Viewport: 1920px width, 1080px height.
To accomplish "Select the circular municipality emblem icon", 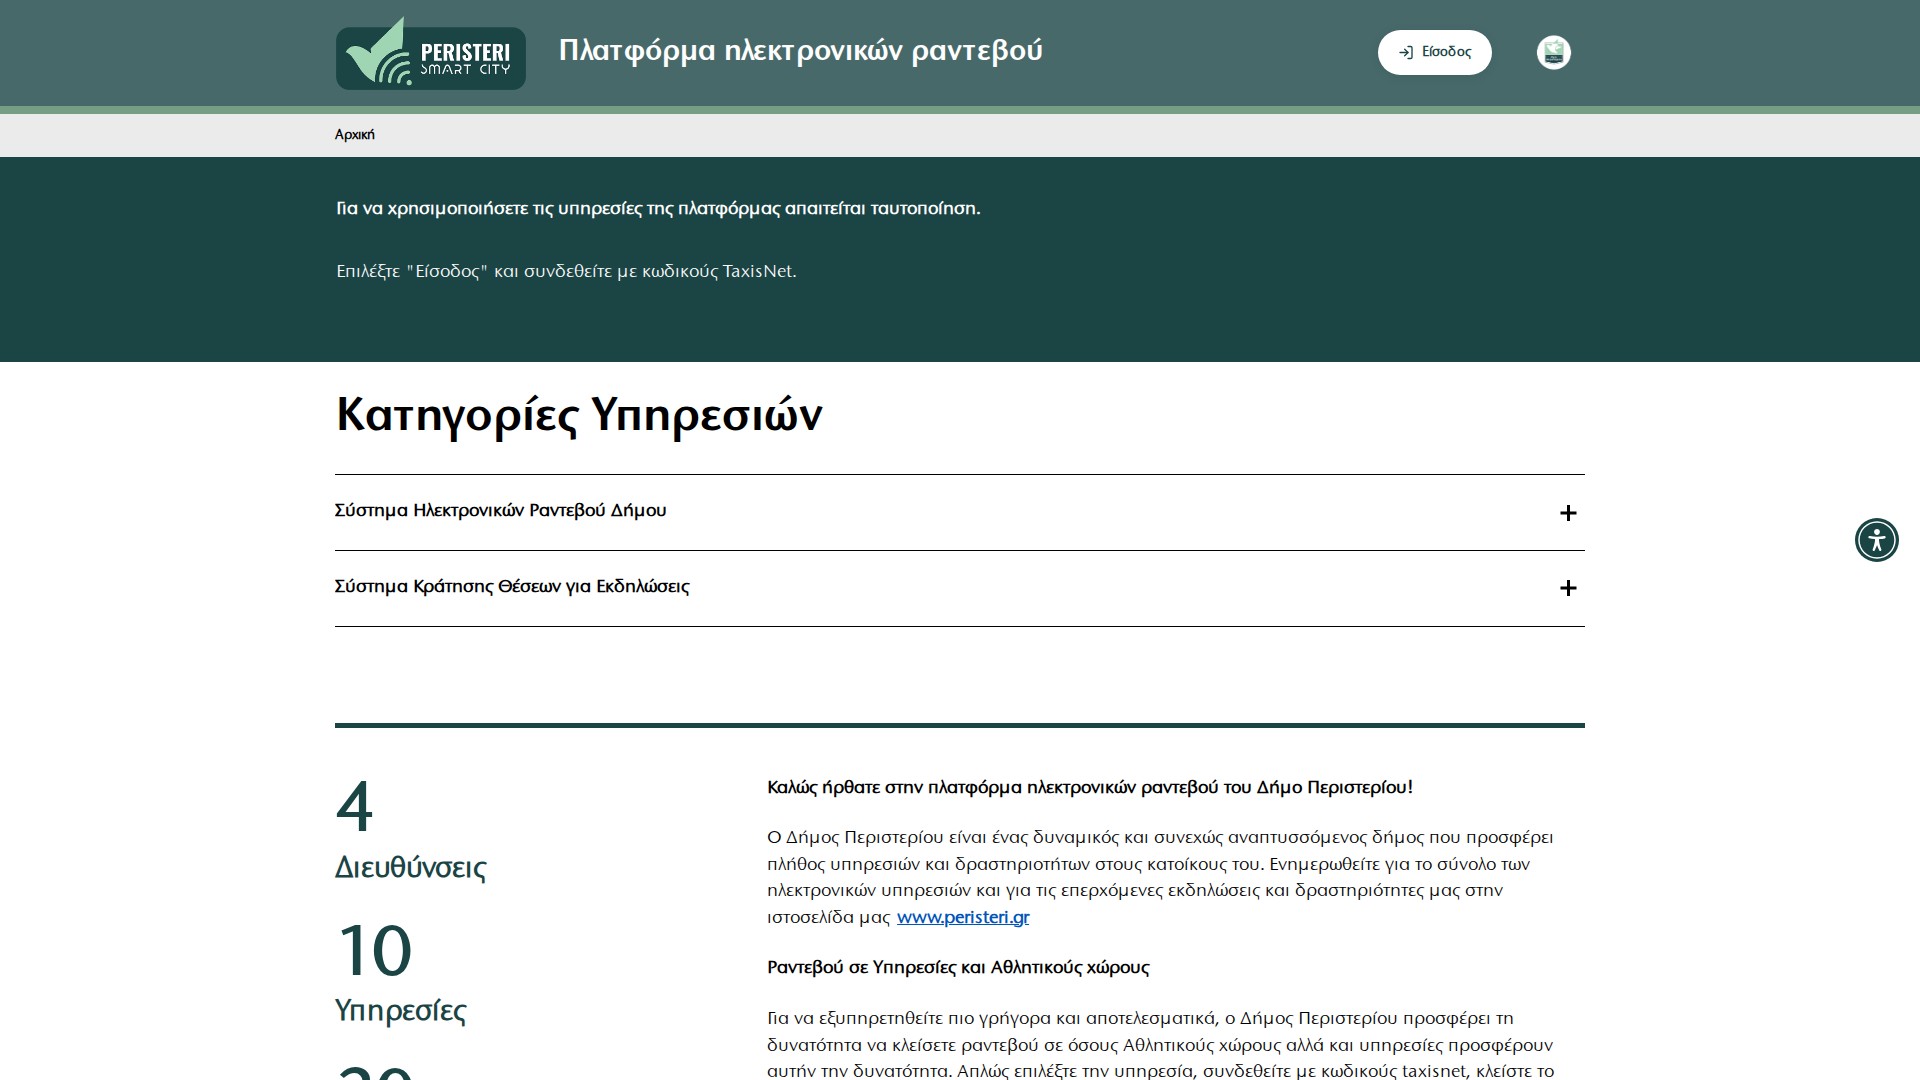I will pyautogui.click(x=1553, y=52).
